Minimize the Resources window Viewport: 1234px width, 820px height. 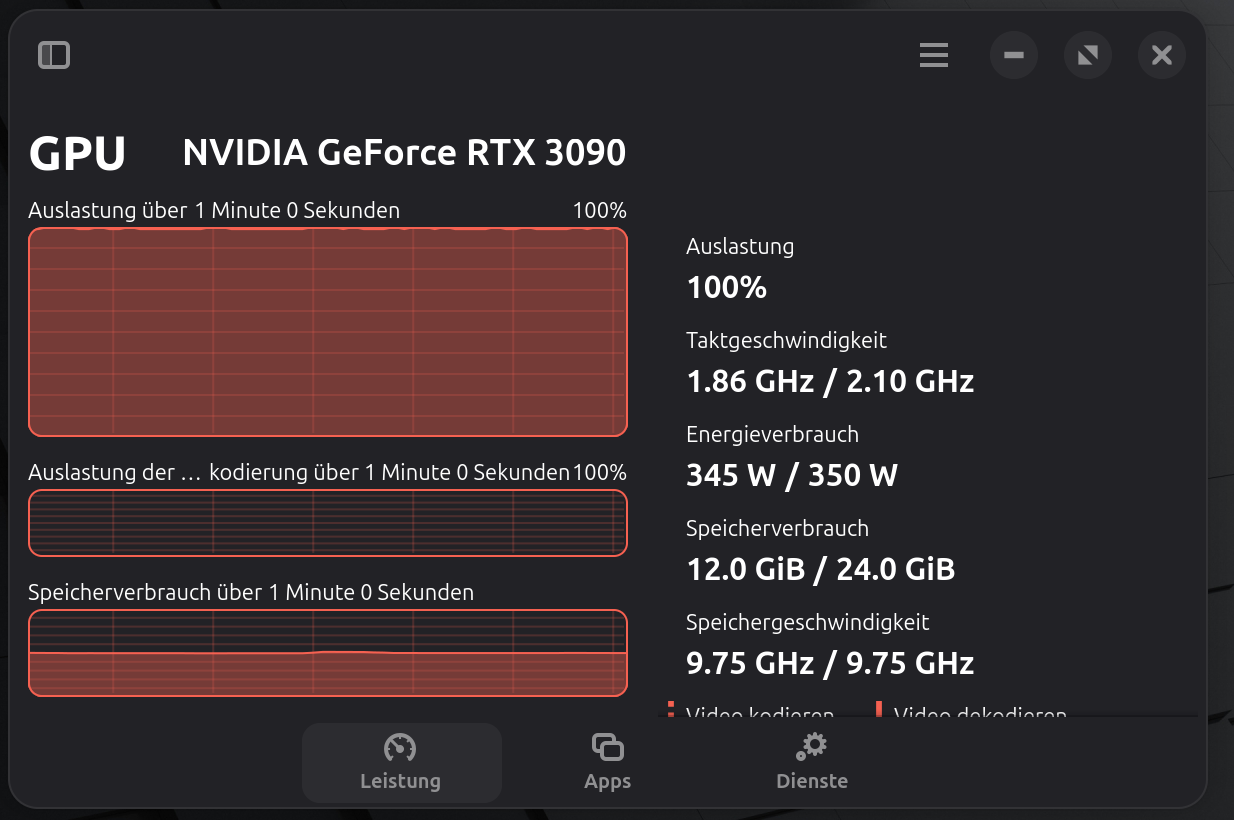(1014, 55)
